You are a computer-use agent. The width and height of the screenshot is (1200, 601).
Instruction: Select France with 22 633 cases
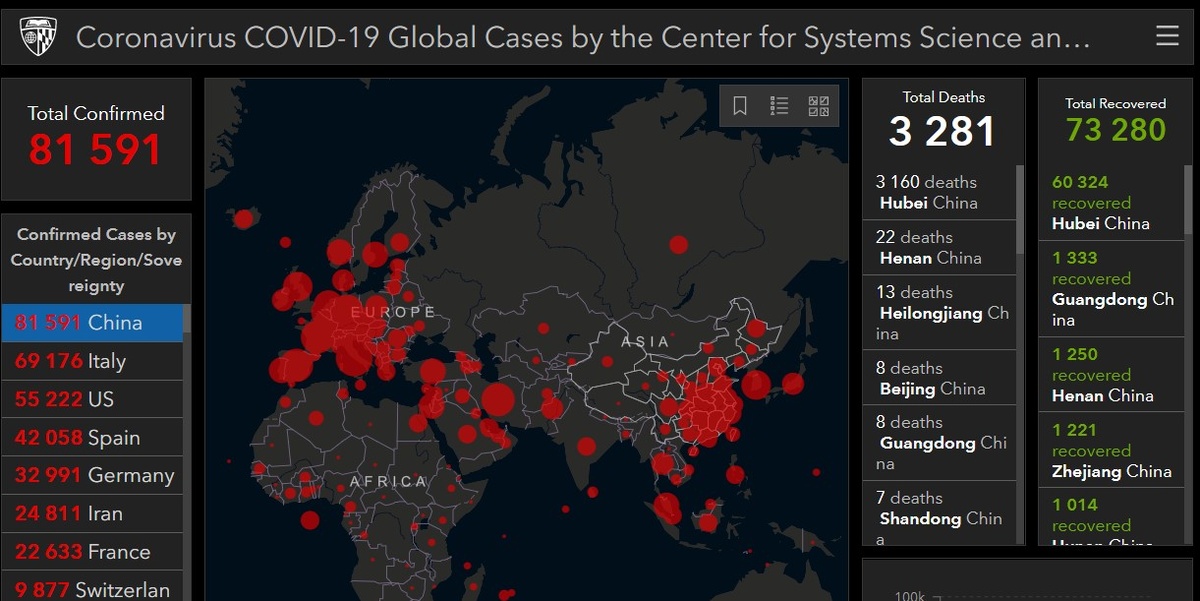click(92, 551)
